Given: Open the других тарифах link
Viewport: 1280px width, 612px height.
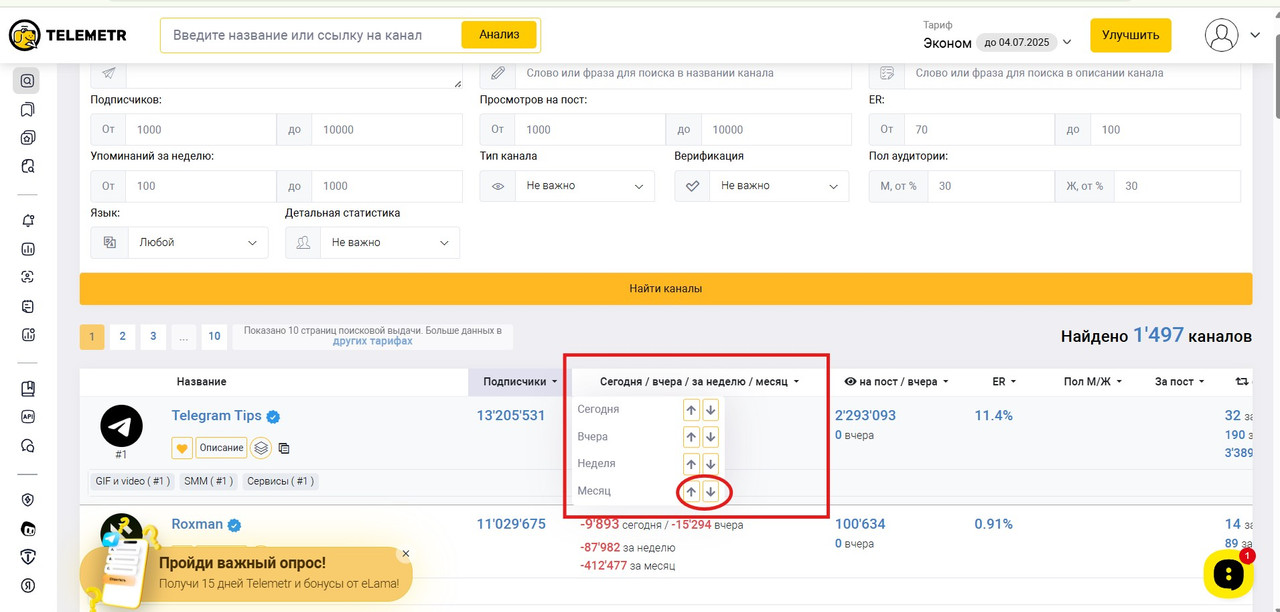Looking at the screenshot, I should tap(372, 341).
